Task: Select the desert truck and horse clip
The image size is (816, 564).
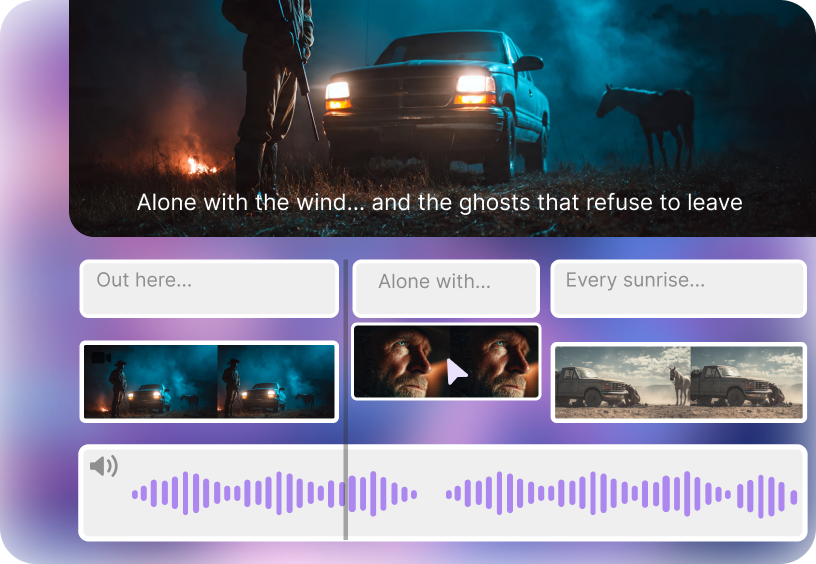Action: 679,382
